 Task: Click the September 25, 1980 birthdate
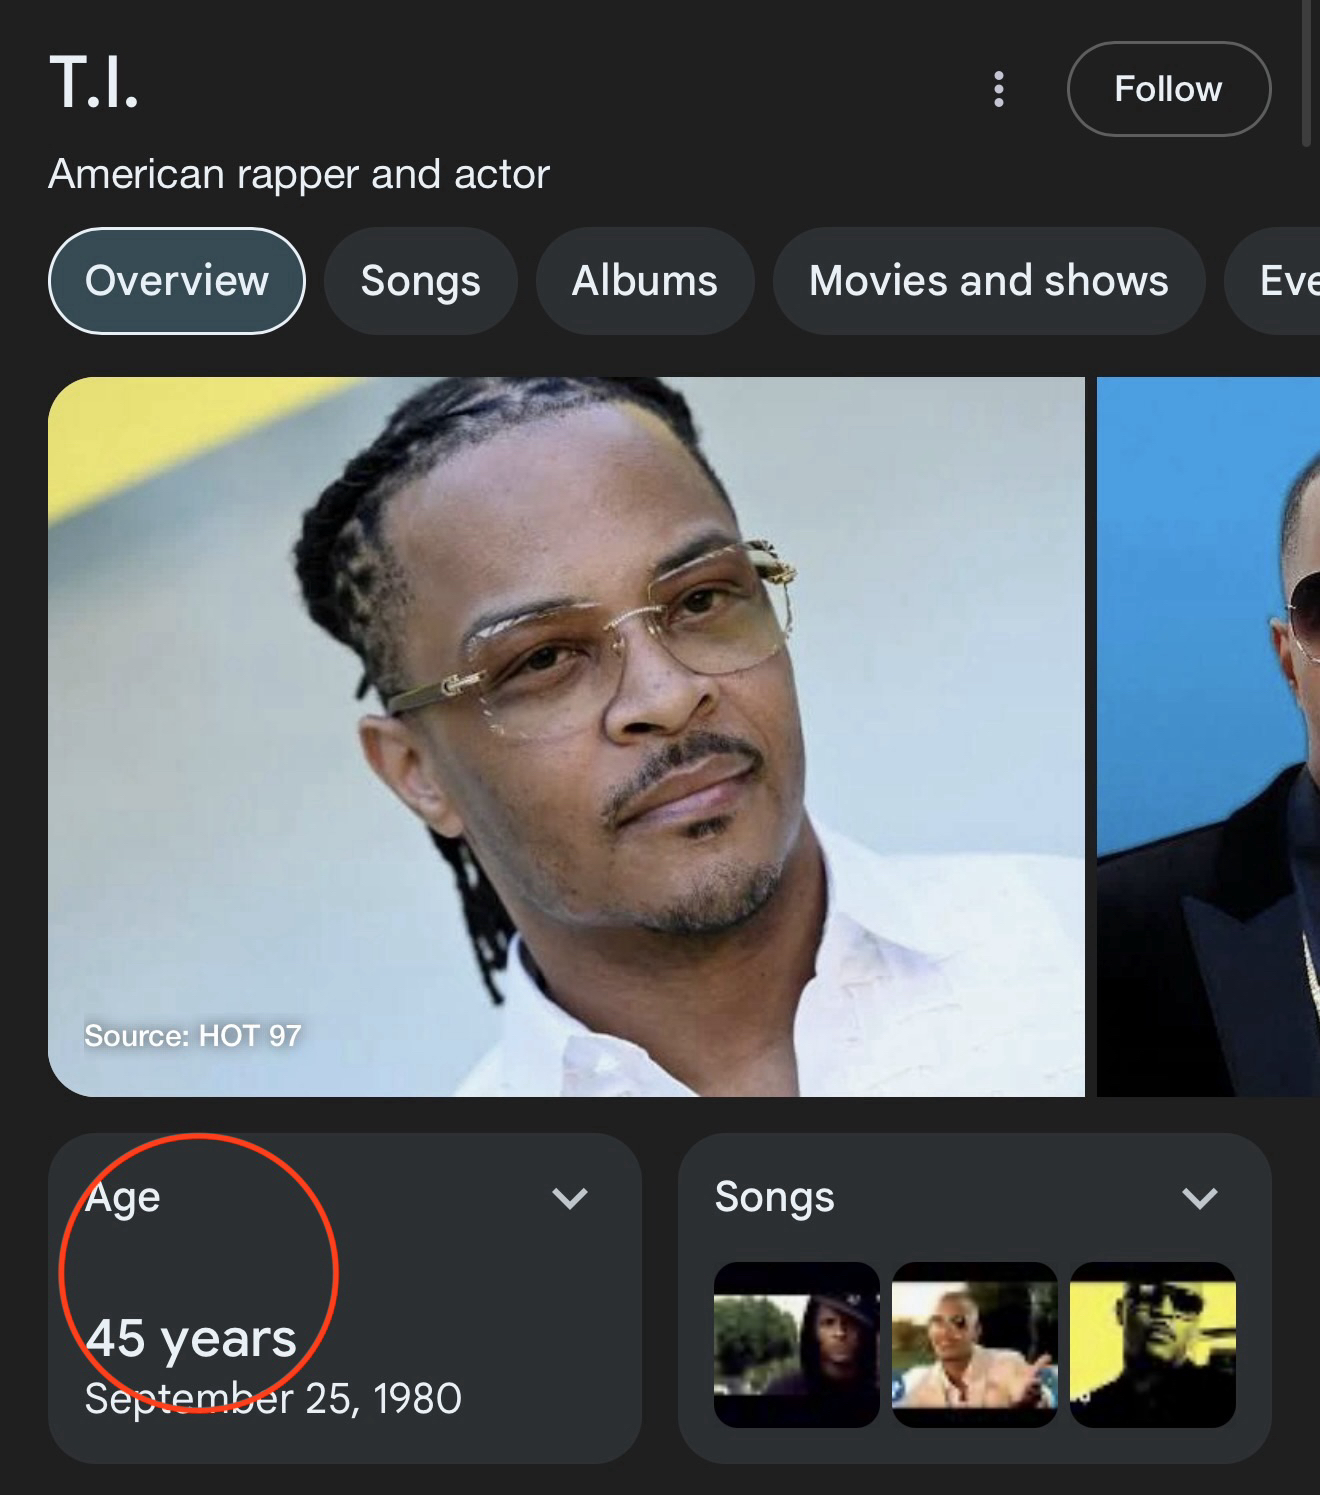click(x=273, y=1398)
